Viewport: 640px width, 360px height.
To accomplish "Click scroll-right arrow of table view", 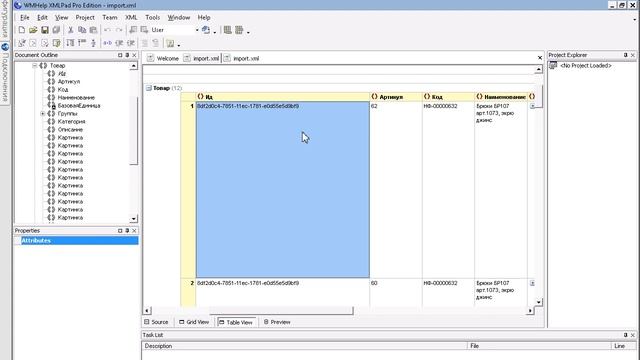I will click(530, 311).
